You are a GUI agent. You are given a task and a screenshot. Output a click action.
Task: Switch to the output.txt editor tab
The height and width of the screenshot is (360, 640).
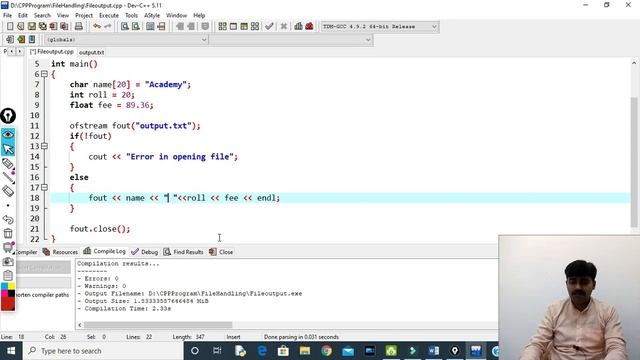(x=91, y=52)
